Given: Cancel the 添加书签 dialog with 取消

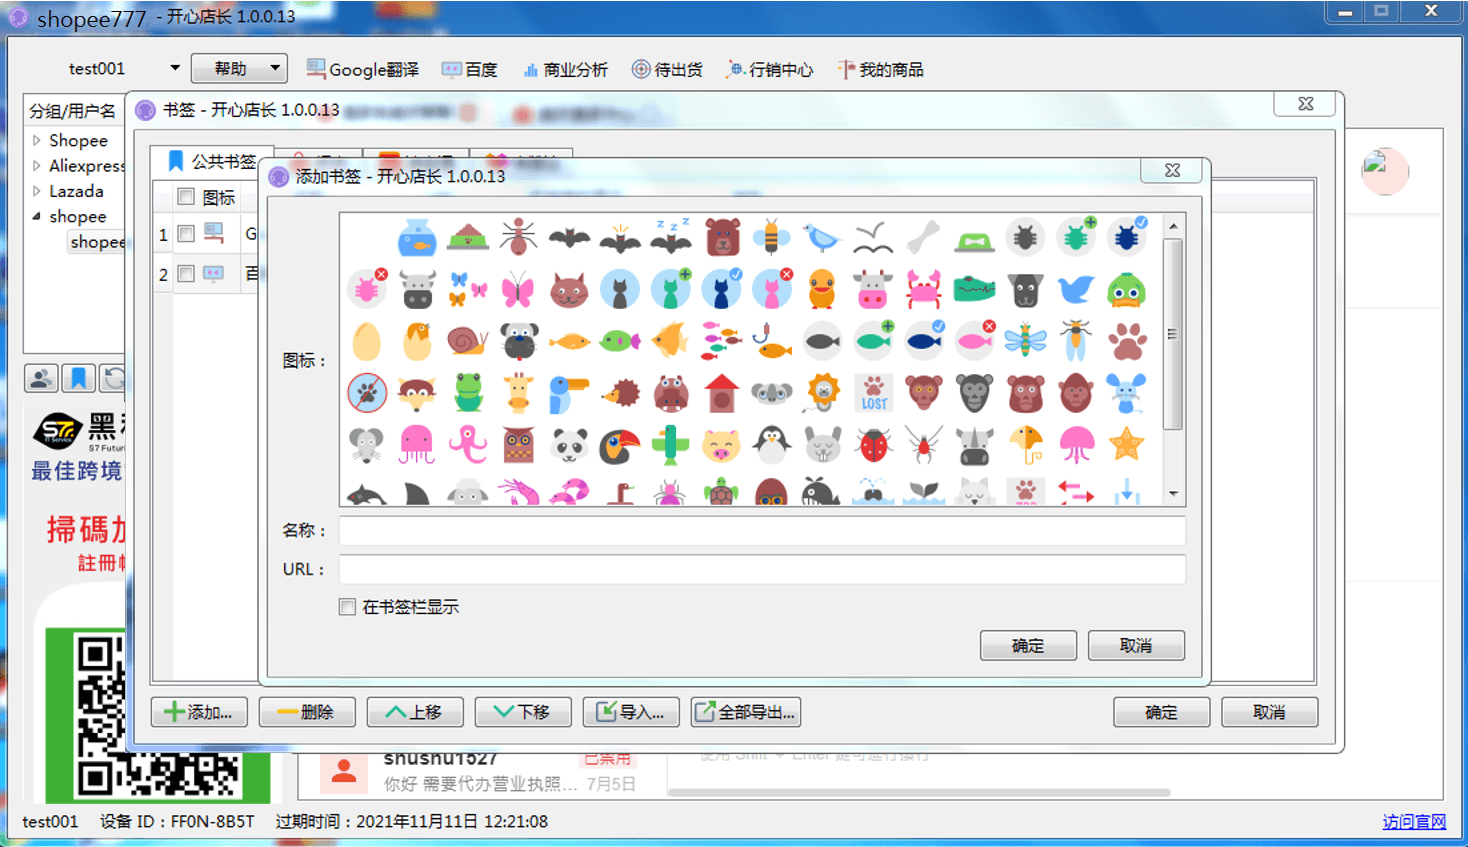Looking at the screenshot, I should pyautogui.click(x=1136, y=646).
